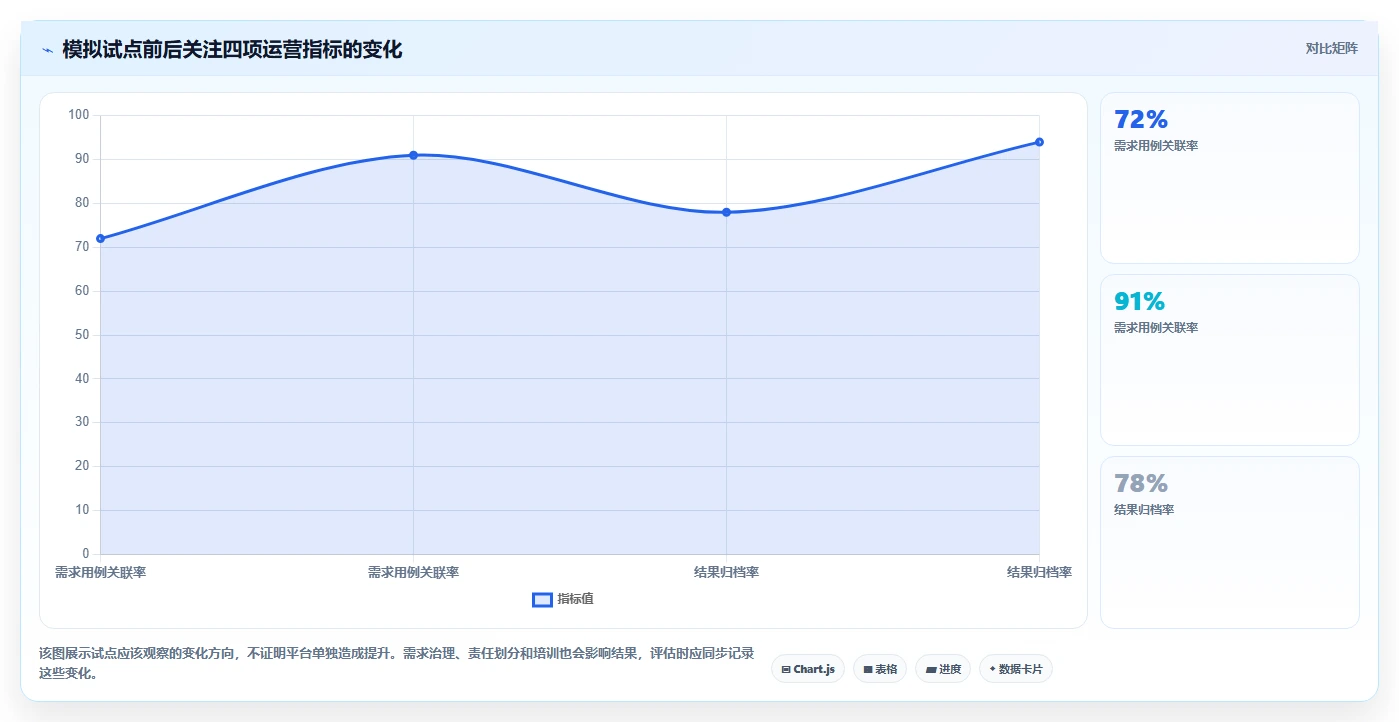The image size is (1399, 722).
Task: Click the title 模拟试点前后关注四项运营指标的变化
Action: pyautogui.click(x=232, y=49)
